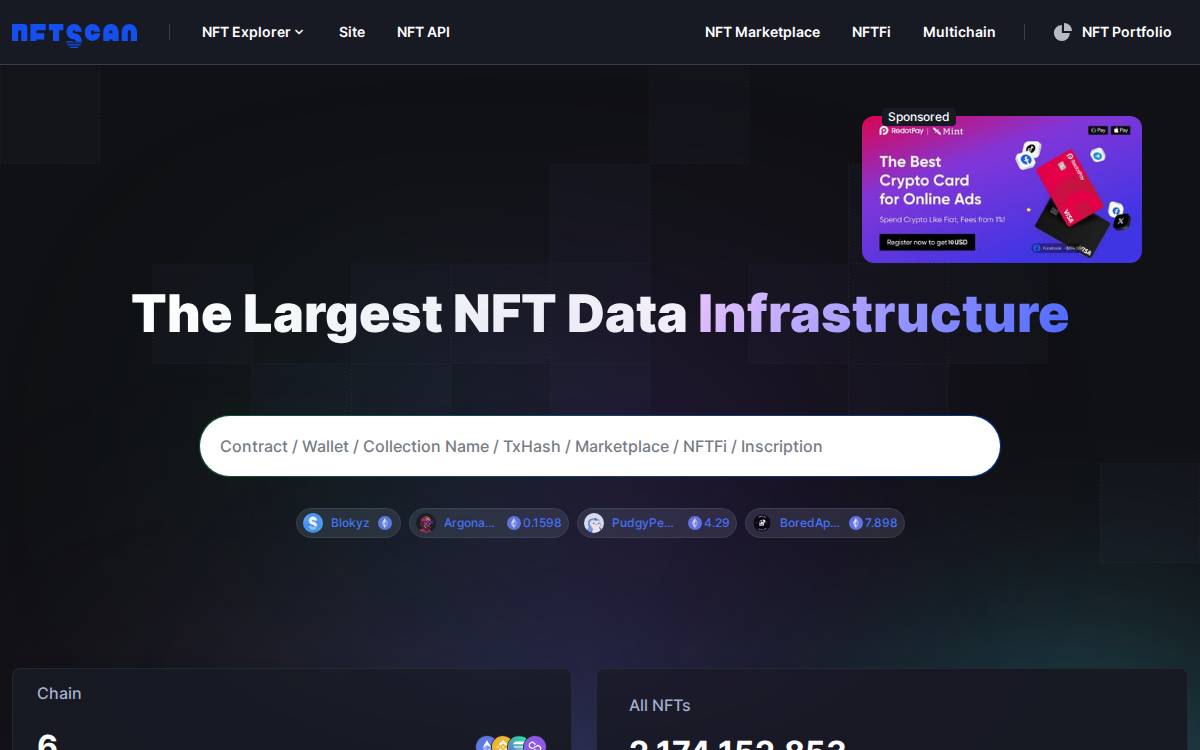Open the PudgyPe... collection chip

click(657, 523)
